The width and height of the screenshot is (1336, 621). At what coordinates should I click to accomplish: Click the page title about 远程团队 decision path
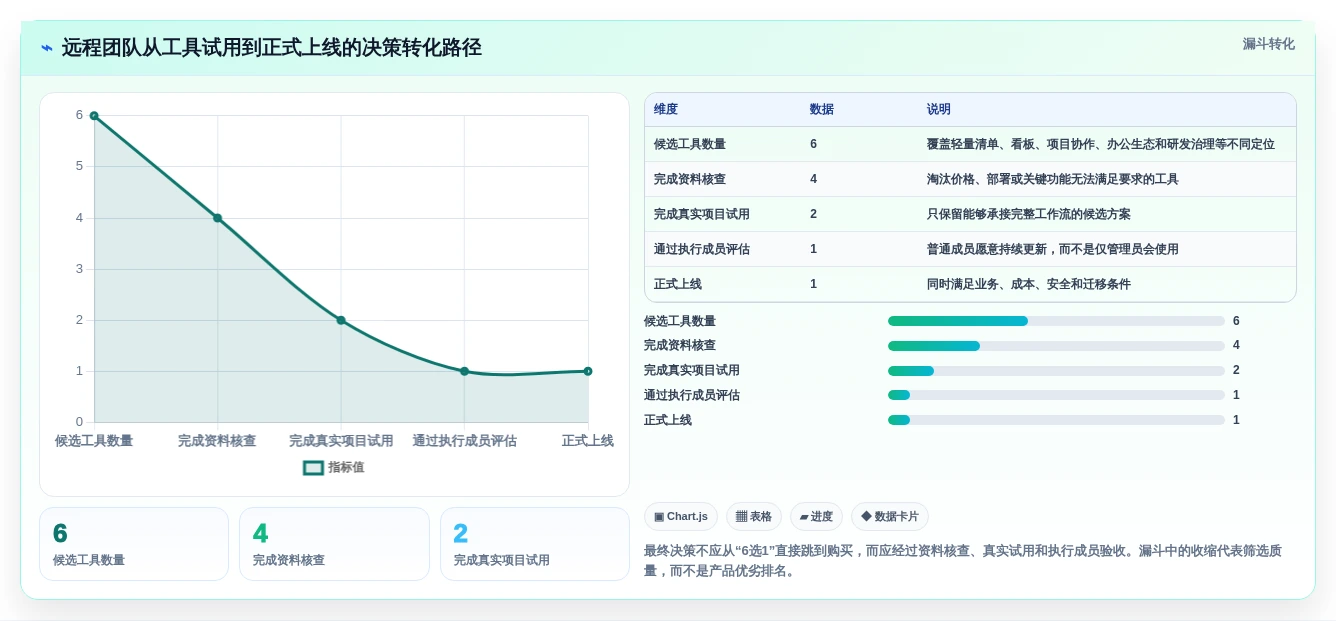(x=272, y=48)
